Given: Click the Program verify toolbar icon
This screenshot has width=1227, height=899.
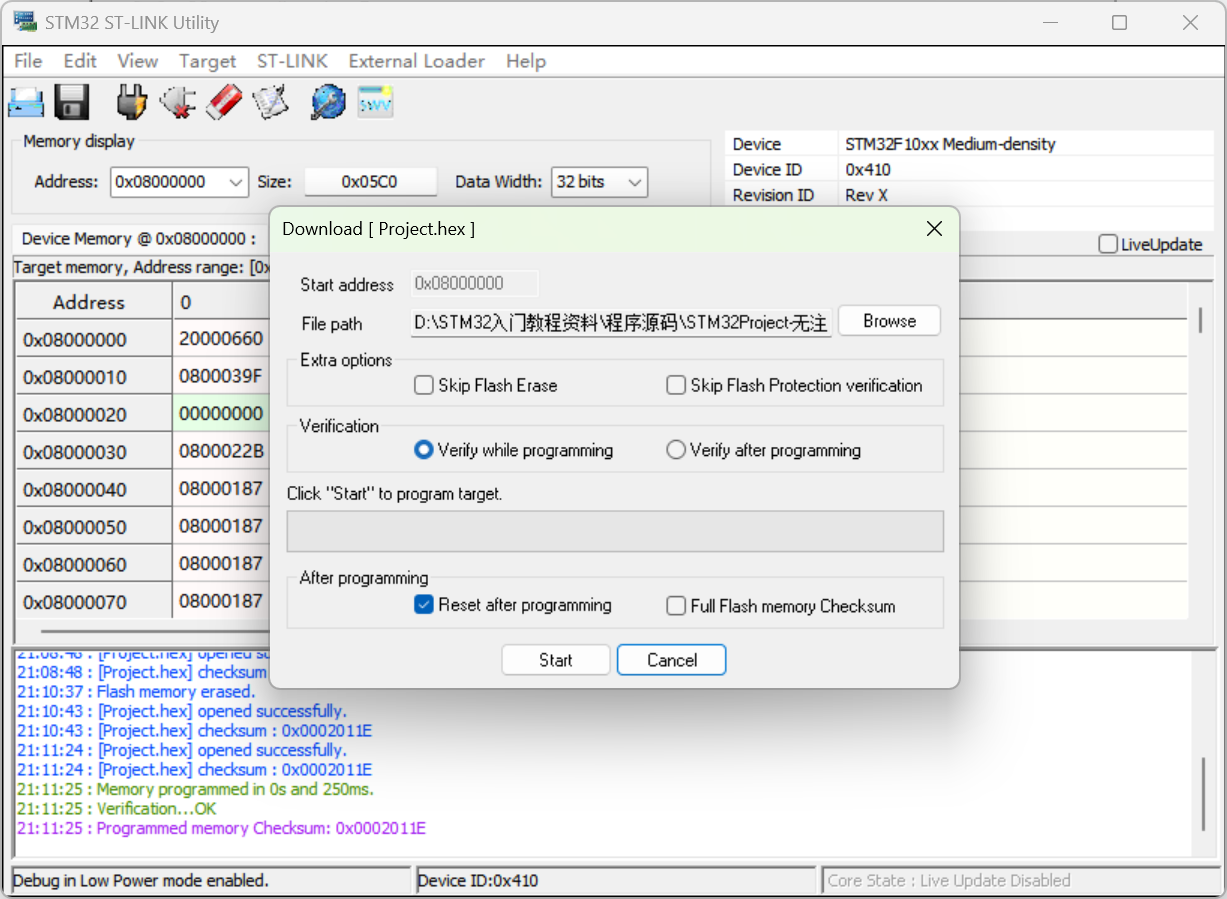Looking at the screenshot, I should (x=270, y=101).
